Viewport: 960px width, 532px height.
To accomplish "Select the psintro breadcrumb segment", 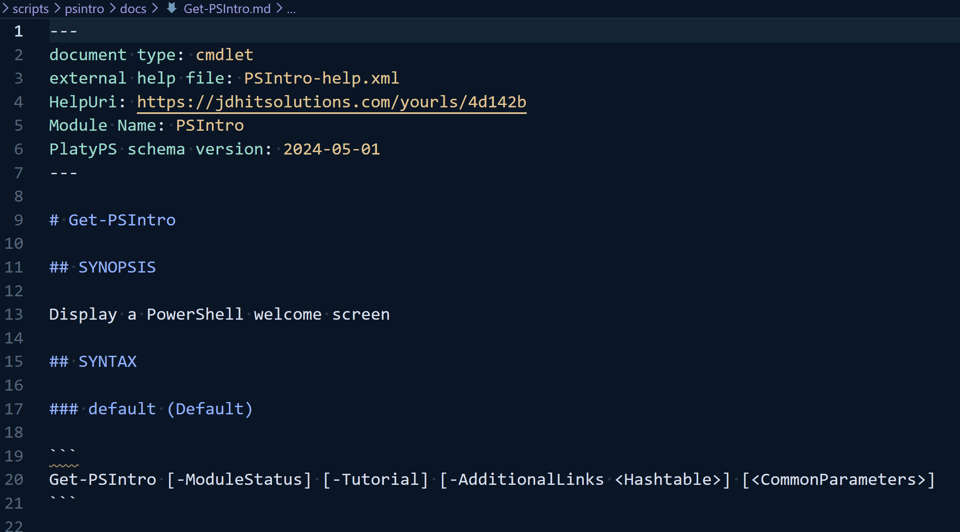I will pyautogui.click(x=84, y=9).
